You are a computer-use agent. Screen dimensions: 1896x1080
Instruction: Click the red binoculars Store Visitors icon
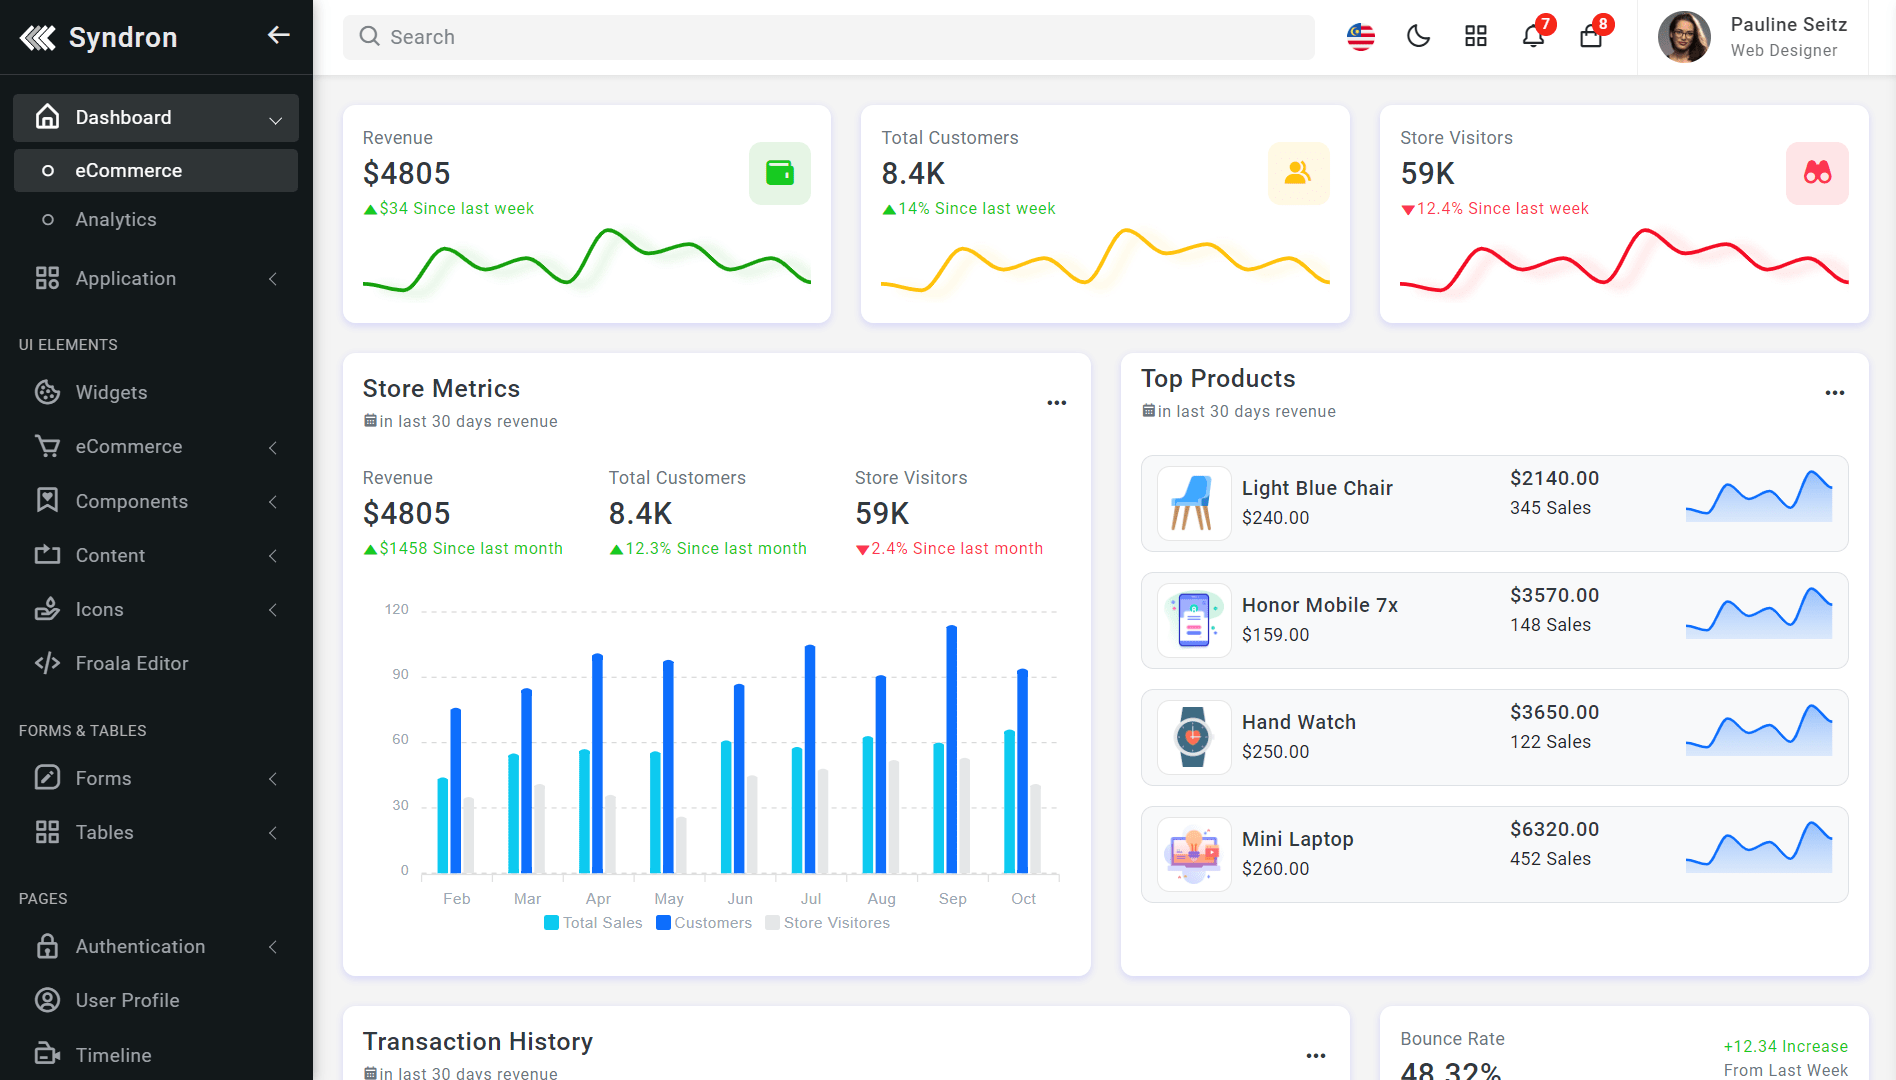(1816, 173)
